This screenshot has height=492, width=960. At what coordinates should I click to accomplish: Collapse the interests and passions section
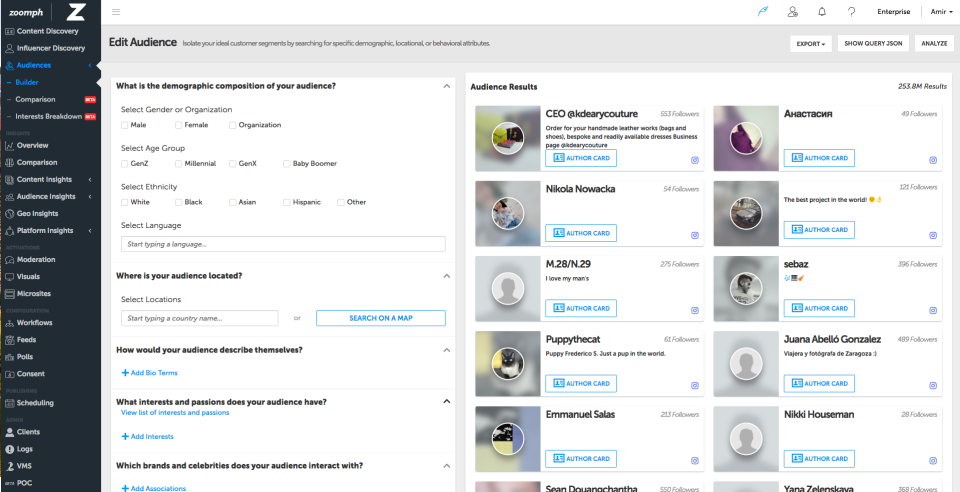coord(446,402)
